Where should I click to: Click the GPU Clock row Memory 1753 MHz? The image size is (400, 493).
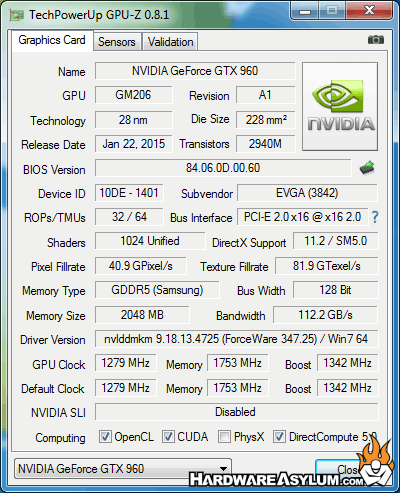point(237,363)
